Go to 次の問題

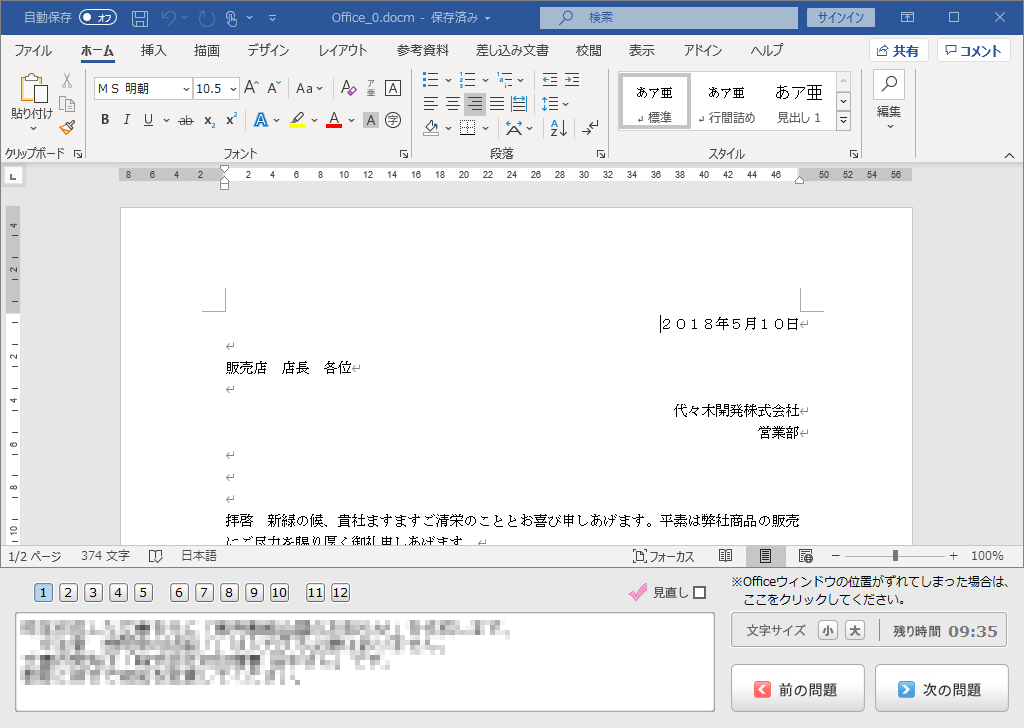point(942,689)
